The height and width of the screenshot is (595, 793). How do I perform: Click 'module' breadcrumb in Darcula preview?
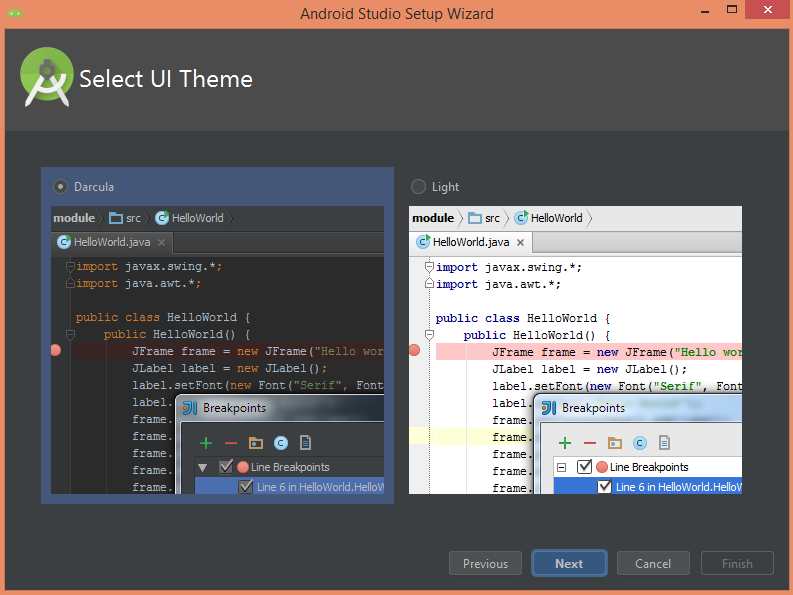pos(74,218)
